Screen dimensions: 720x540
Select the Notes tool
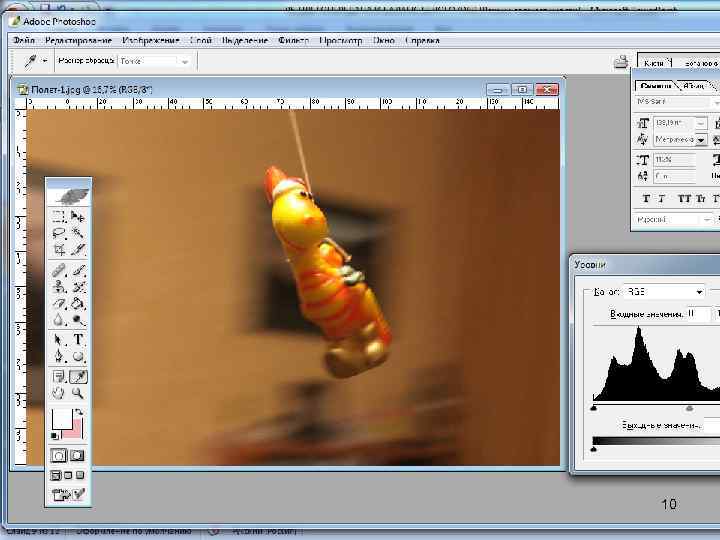[58, 377]
